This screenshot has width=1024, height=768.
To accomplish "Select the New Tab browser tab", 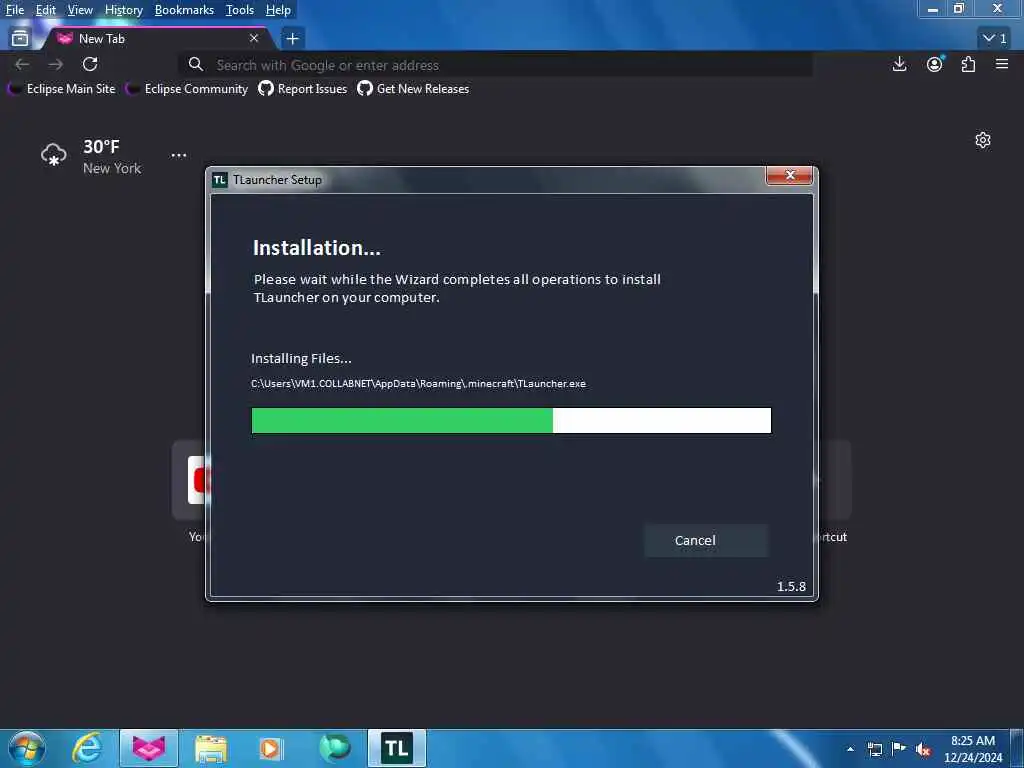I will (x=157, y=39).
